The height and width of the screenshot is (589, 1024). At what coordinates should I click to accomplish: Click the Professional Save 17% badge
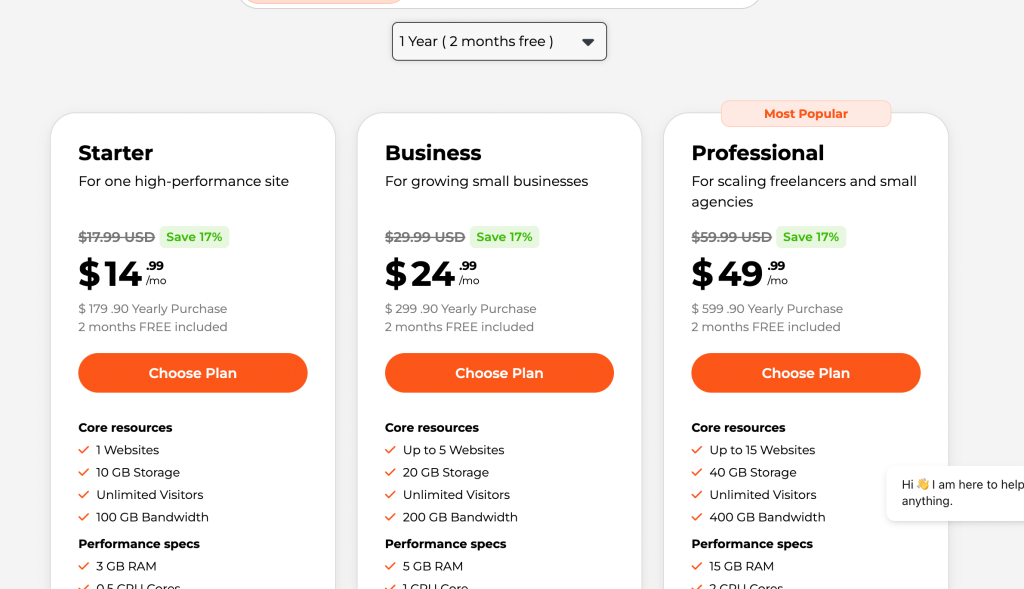tap(810, 237)
